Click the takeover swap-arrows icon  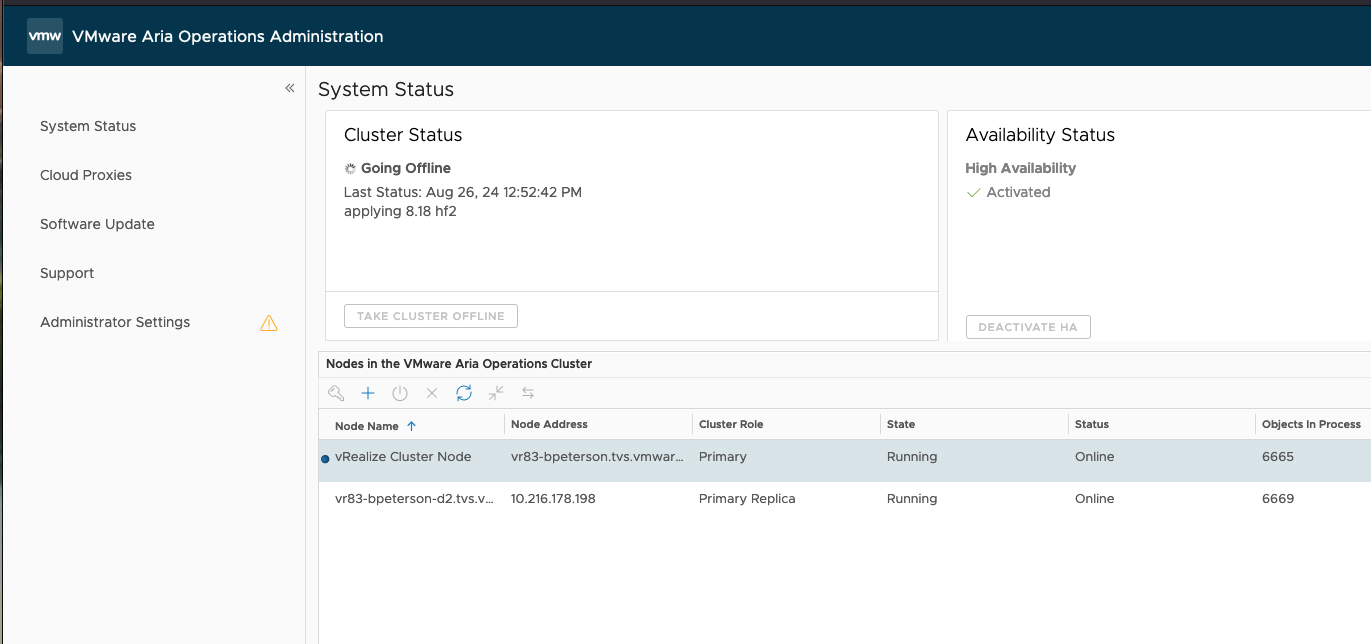[527, 393]
